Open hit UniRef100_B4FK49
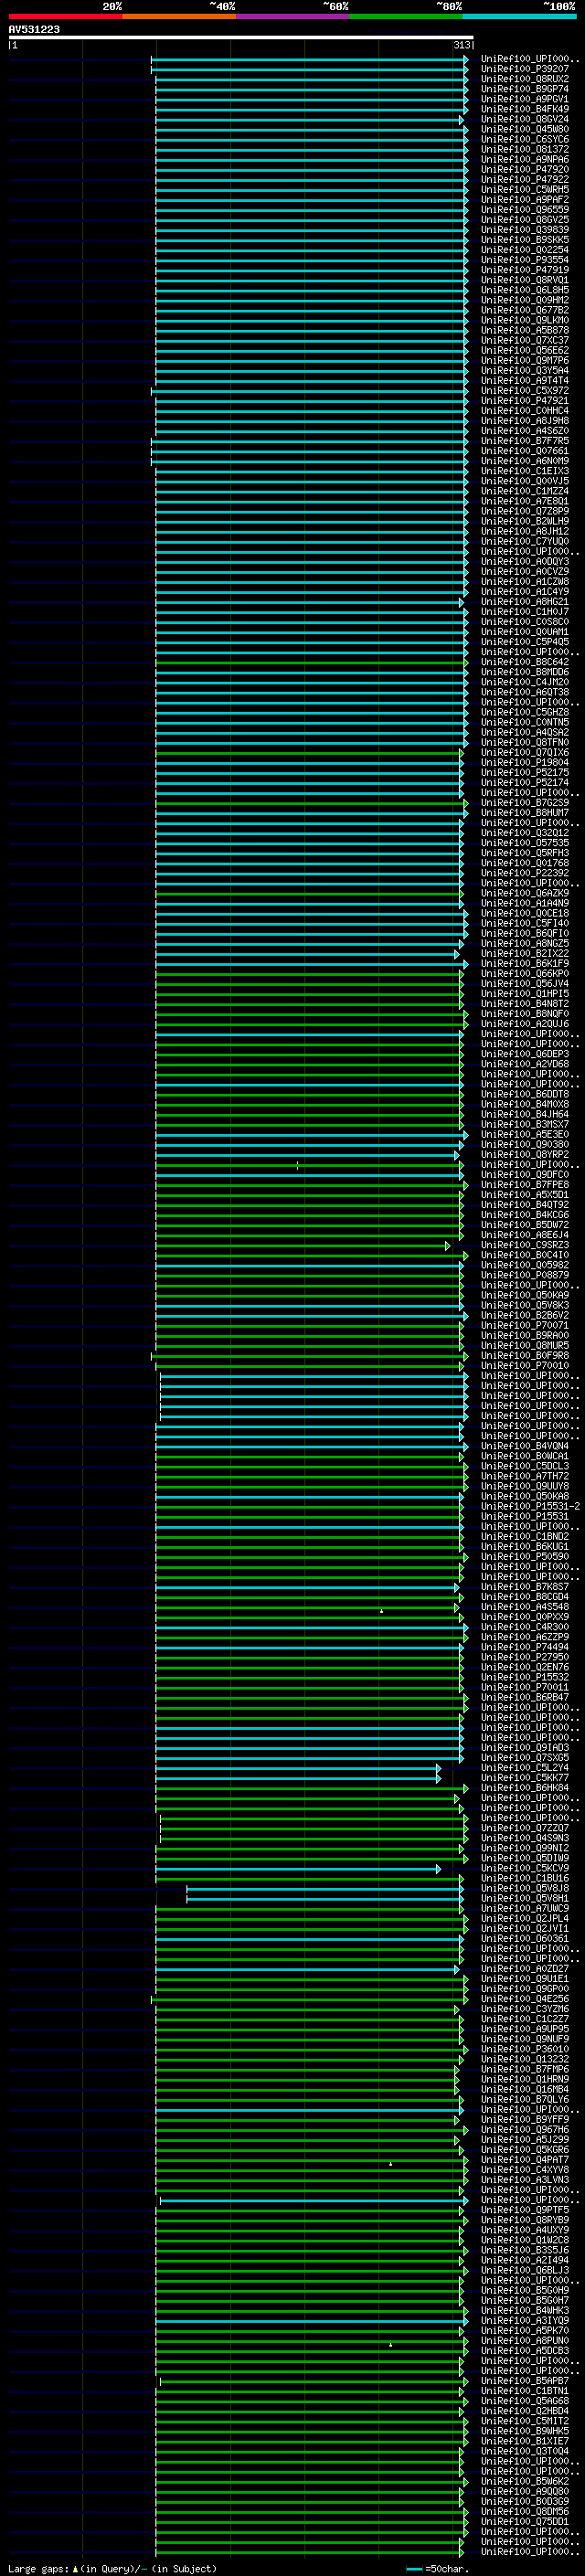The height and width of the screenshot is (2576, 585). pos(525,110)
